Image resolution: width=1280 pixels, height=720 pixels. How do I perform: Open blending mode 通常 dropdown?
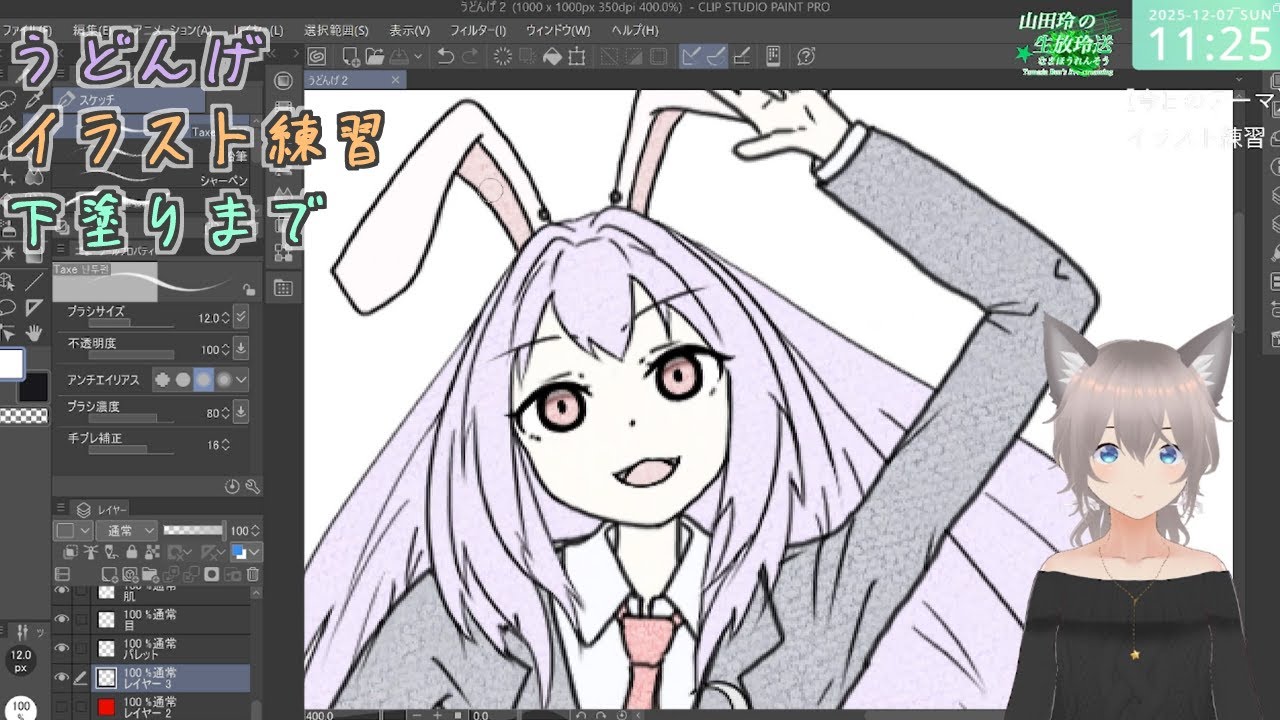click(x=127, y=530)
